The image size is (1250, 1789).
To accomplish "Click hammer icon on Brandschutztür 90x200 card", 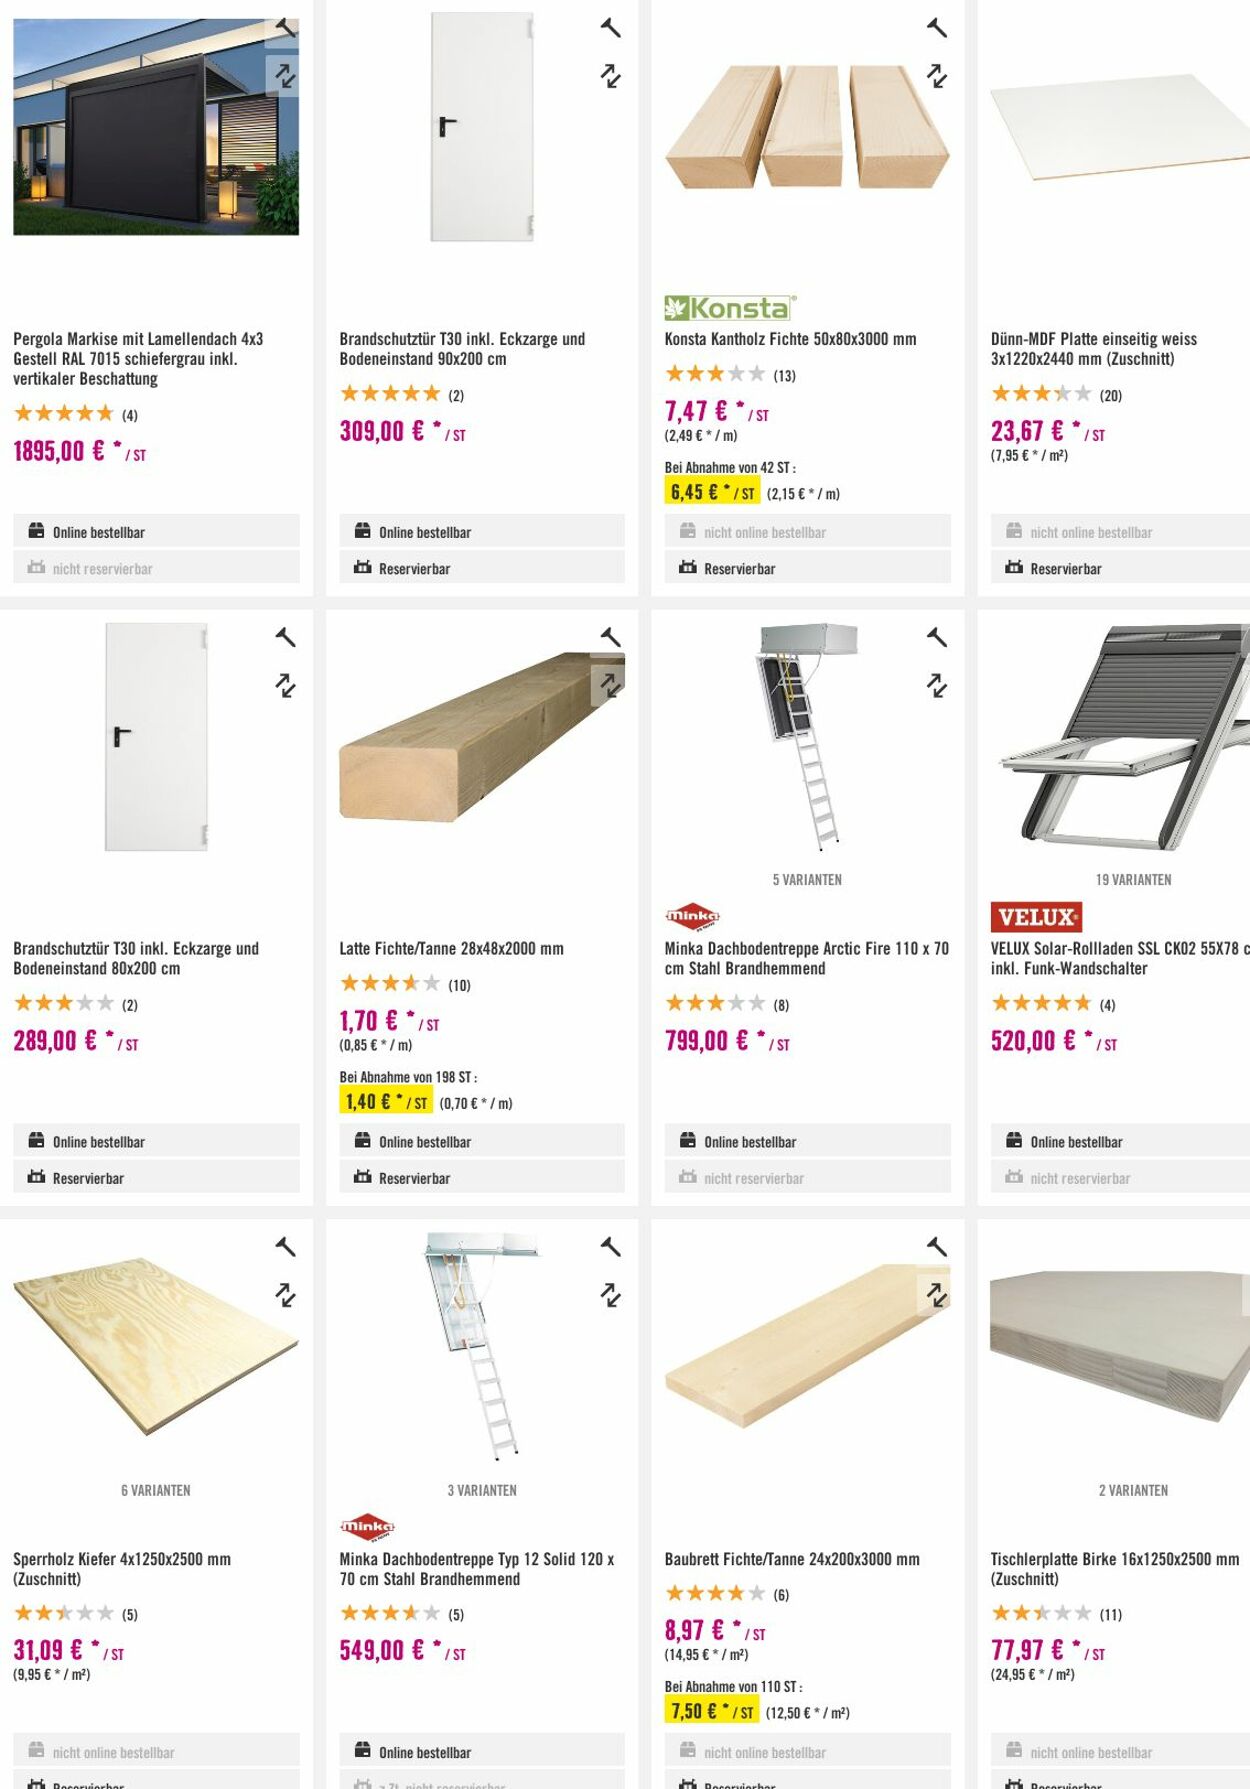I will point(610,28).
